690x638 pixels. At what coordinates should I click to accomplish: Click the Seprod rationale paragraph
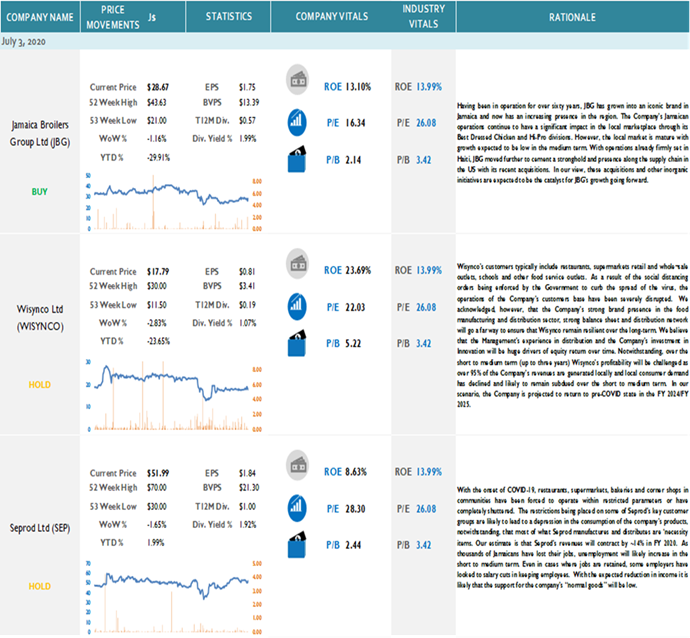point(573,537)
